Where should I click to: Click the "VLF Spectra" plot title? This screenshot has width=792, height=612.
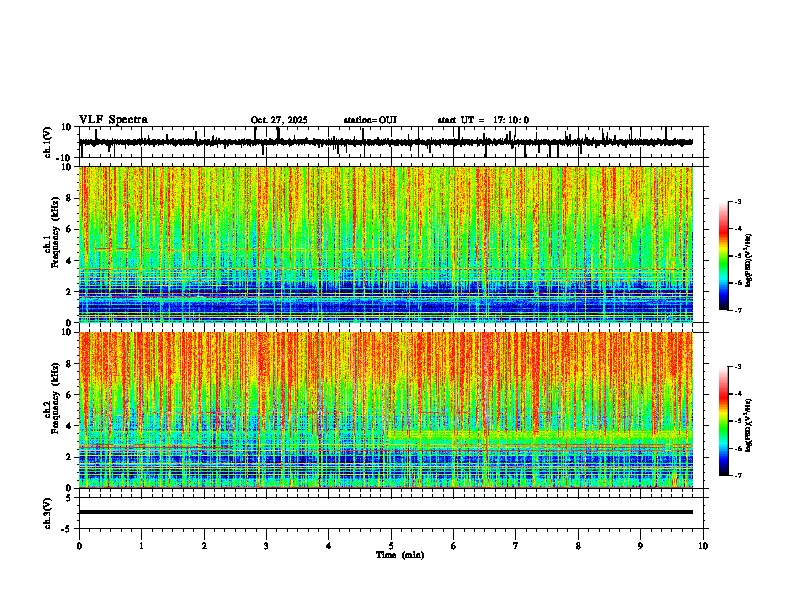coord(113,119)
